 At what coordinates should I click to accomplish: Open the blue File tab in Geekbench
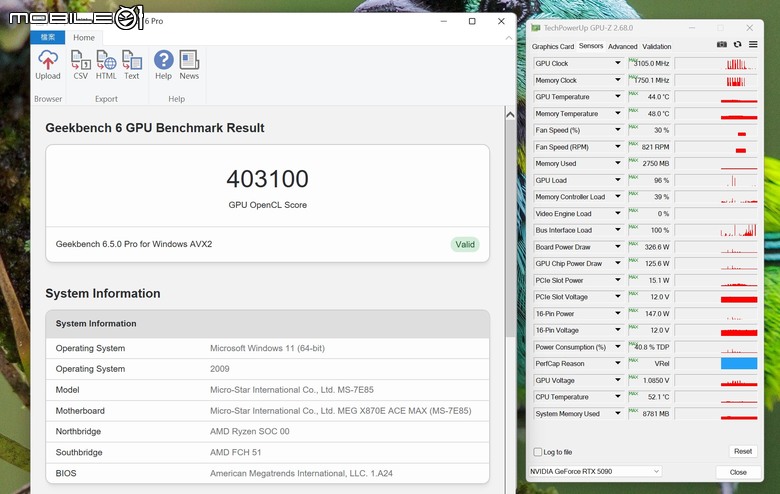coord(48,37)
